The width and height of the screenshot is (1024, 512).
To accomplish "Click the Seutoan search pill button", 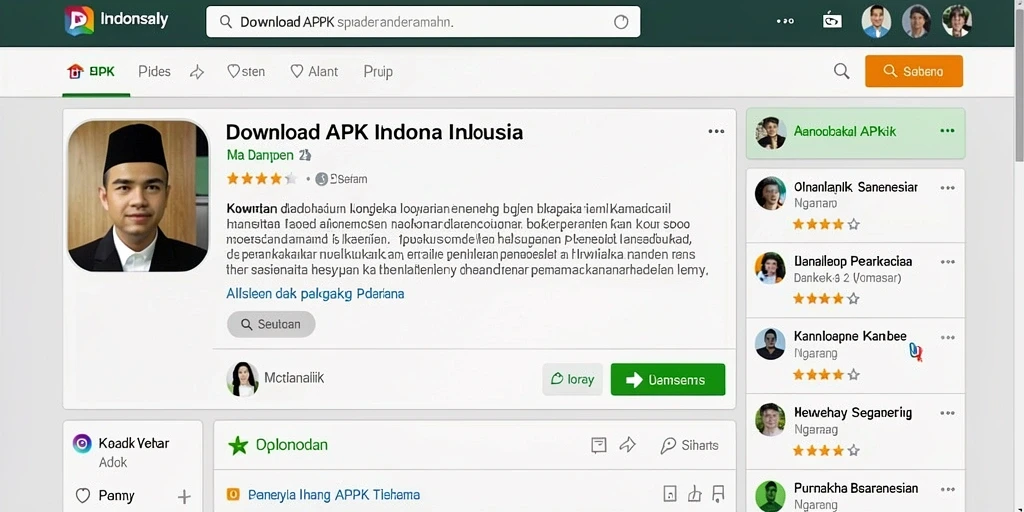I will pyautogui.click(x=271, y=325).
